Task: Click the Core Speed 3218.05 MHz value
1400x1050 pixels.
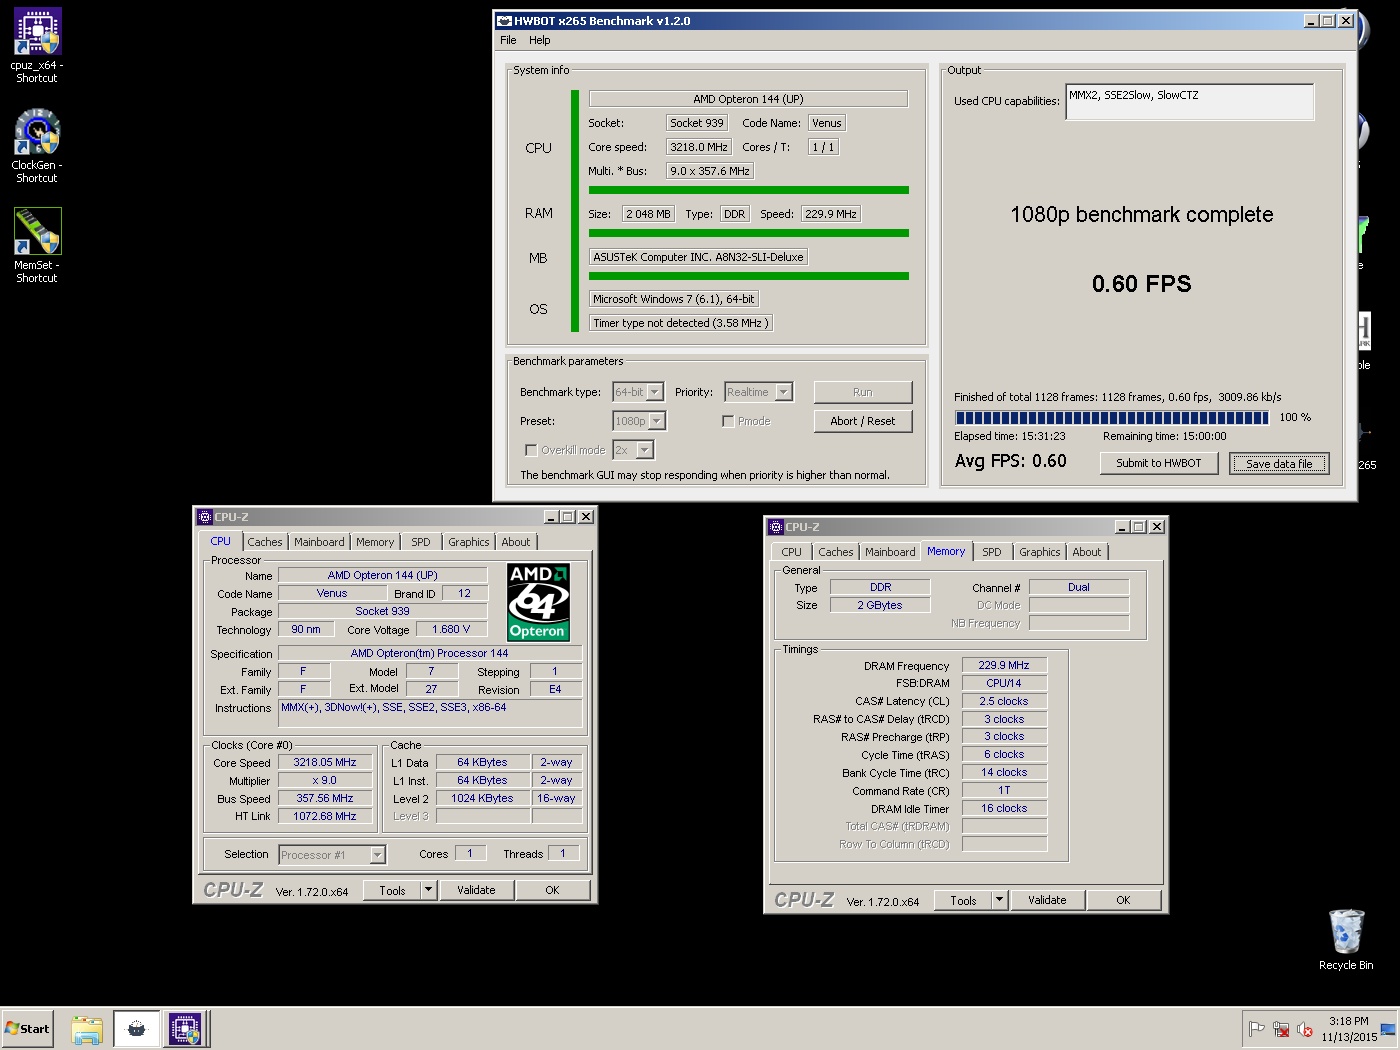Action: coord(325,762)
